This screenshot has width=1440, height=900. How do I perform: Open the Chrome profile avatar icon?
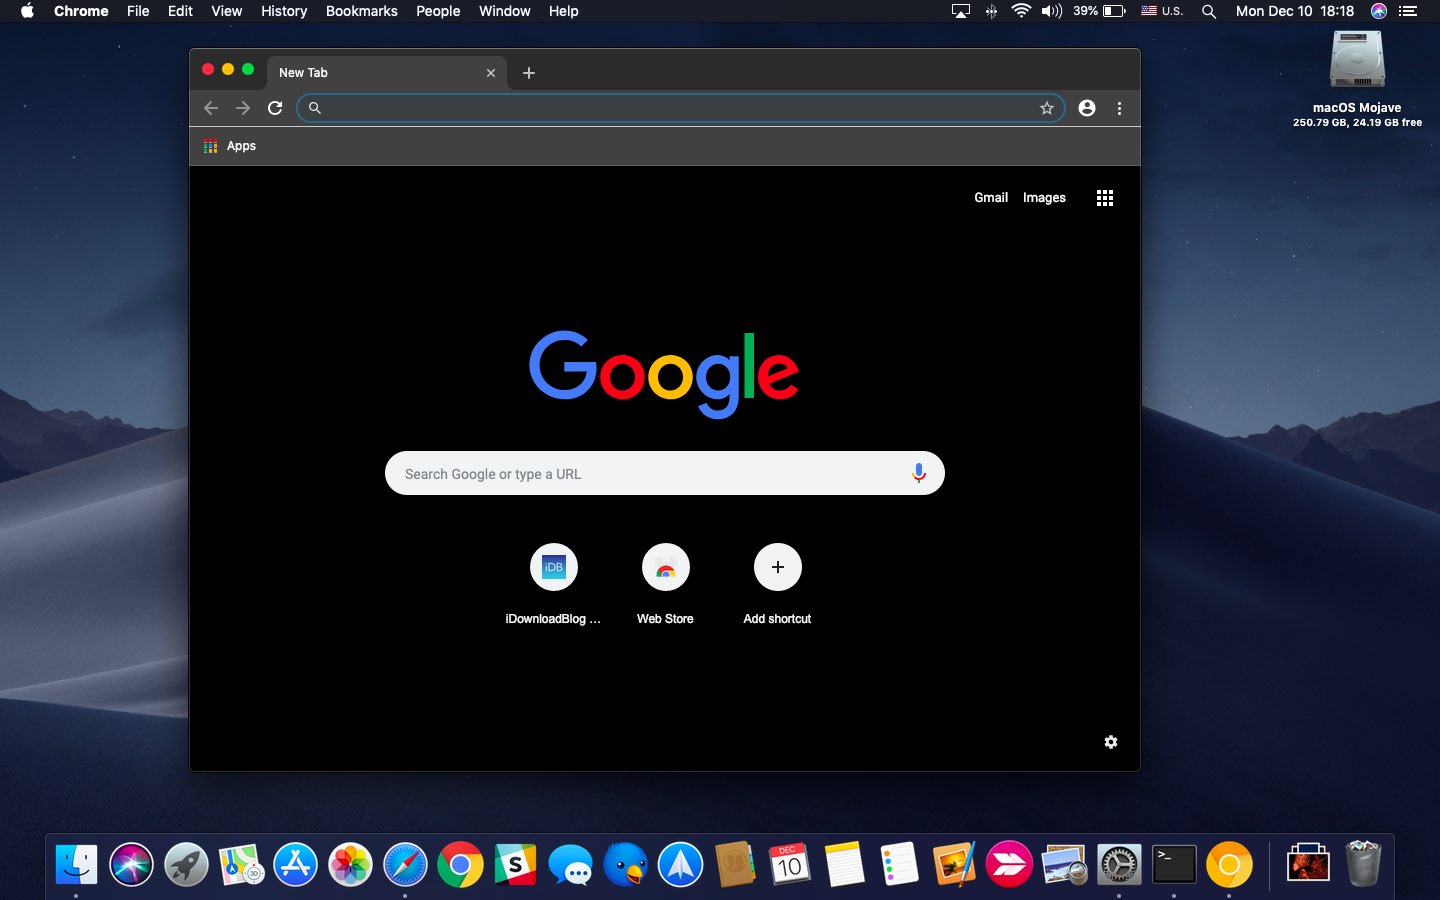(1087, 108)
